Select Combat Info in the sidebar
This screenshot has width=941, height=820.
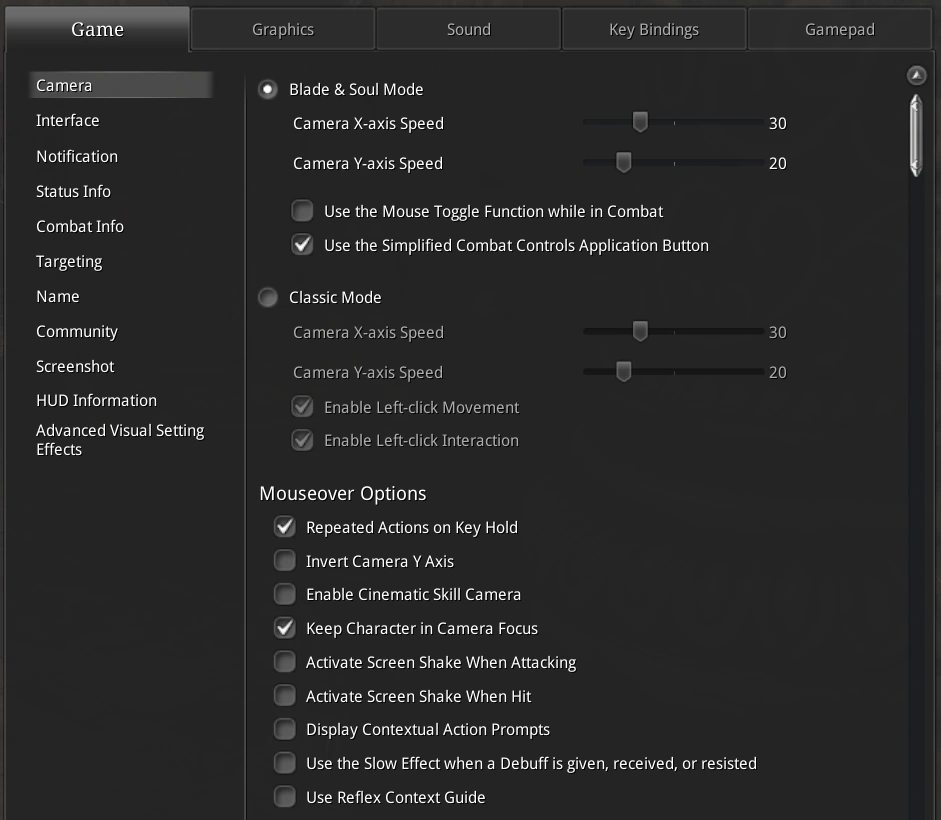click(x=80, y=227)
